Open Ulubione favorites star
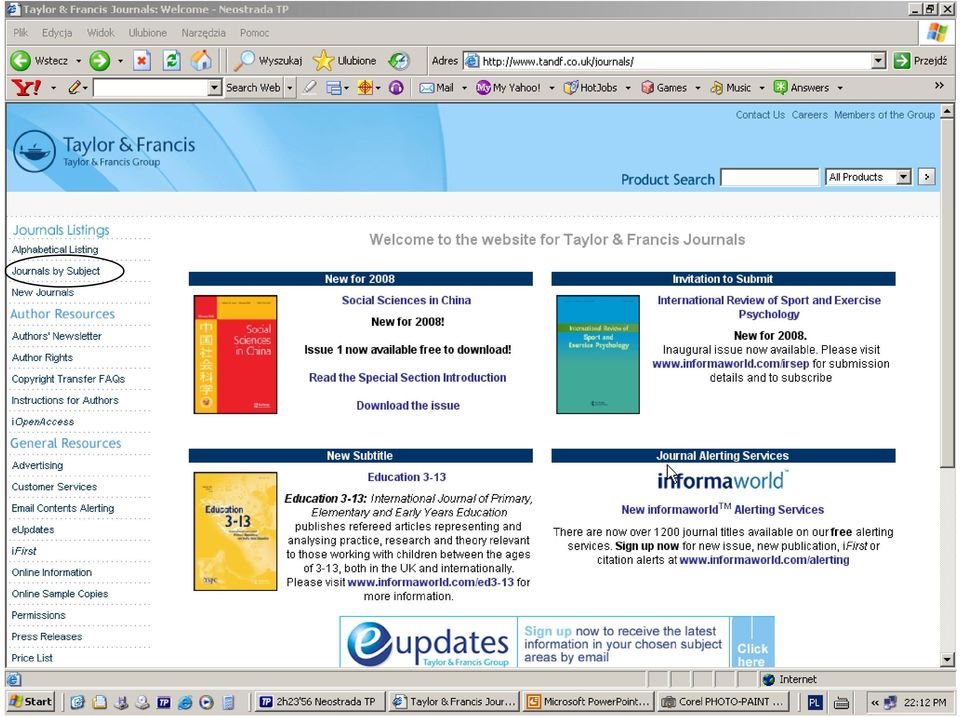The height and width of the screenshot is (717, 960). (323, 61)
